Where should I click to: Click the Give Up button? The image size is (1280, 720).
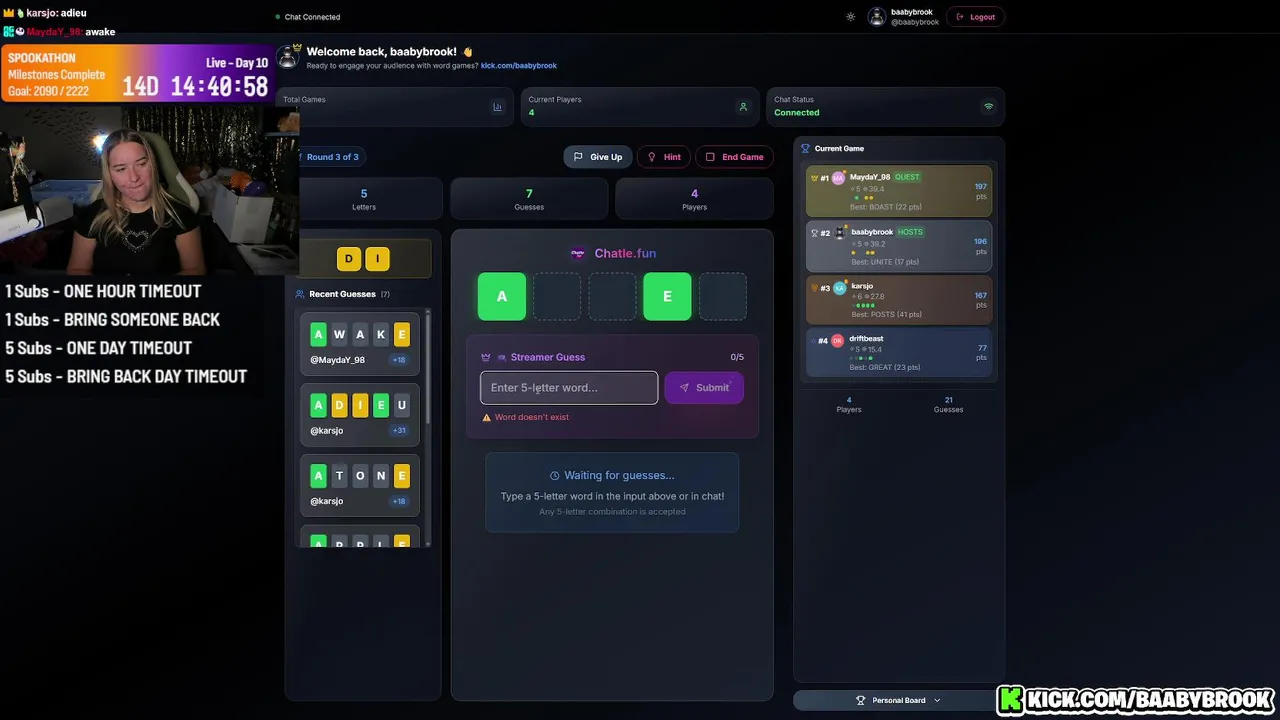coord(598,157)
